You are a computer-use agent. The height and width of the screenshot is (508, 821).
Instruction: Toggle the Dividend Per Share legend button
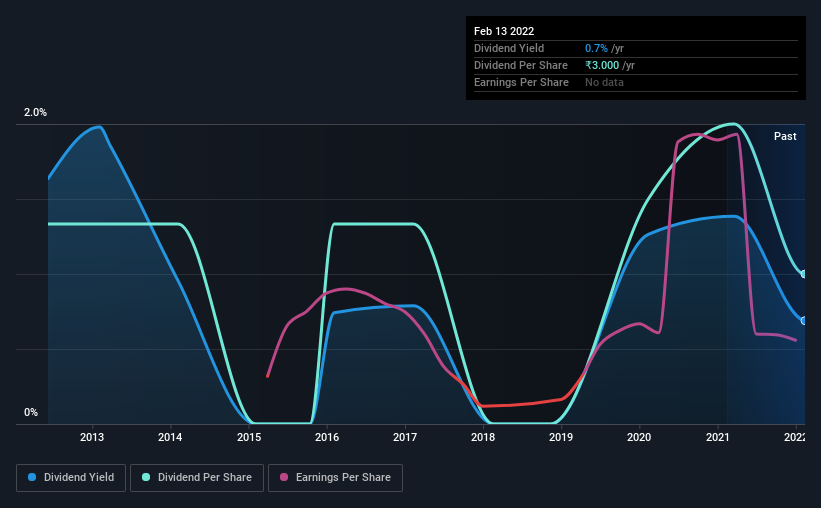(197, 478)
